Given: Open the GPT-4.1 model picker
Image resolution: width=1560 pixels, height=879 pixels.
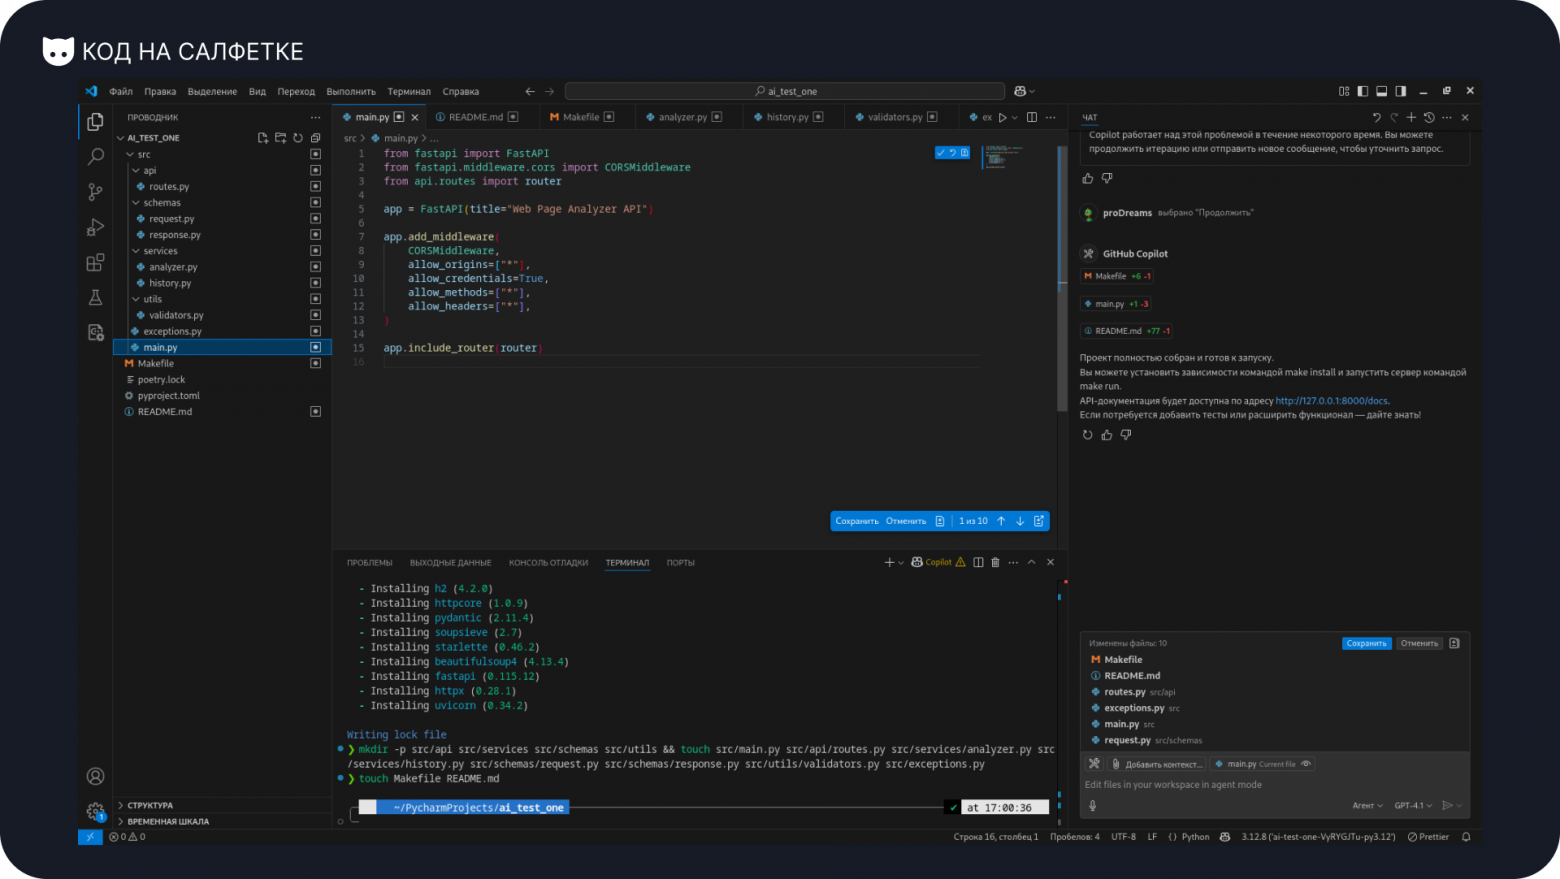Looking at the screenshot, I should (x=1412, y=806).
